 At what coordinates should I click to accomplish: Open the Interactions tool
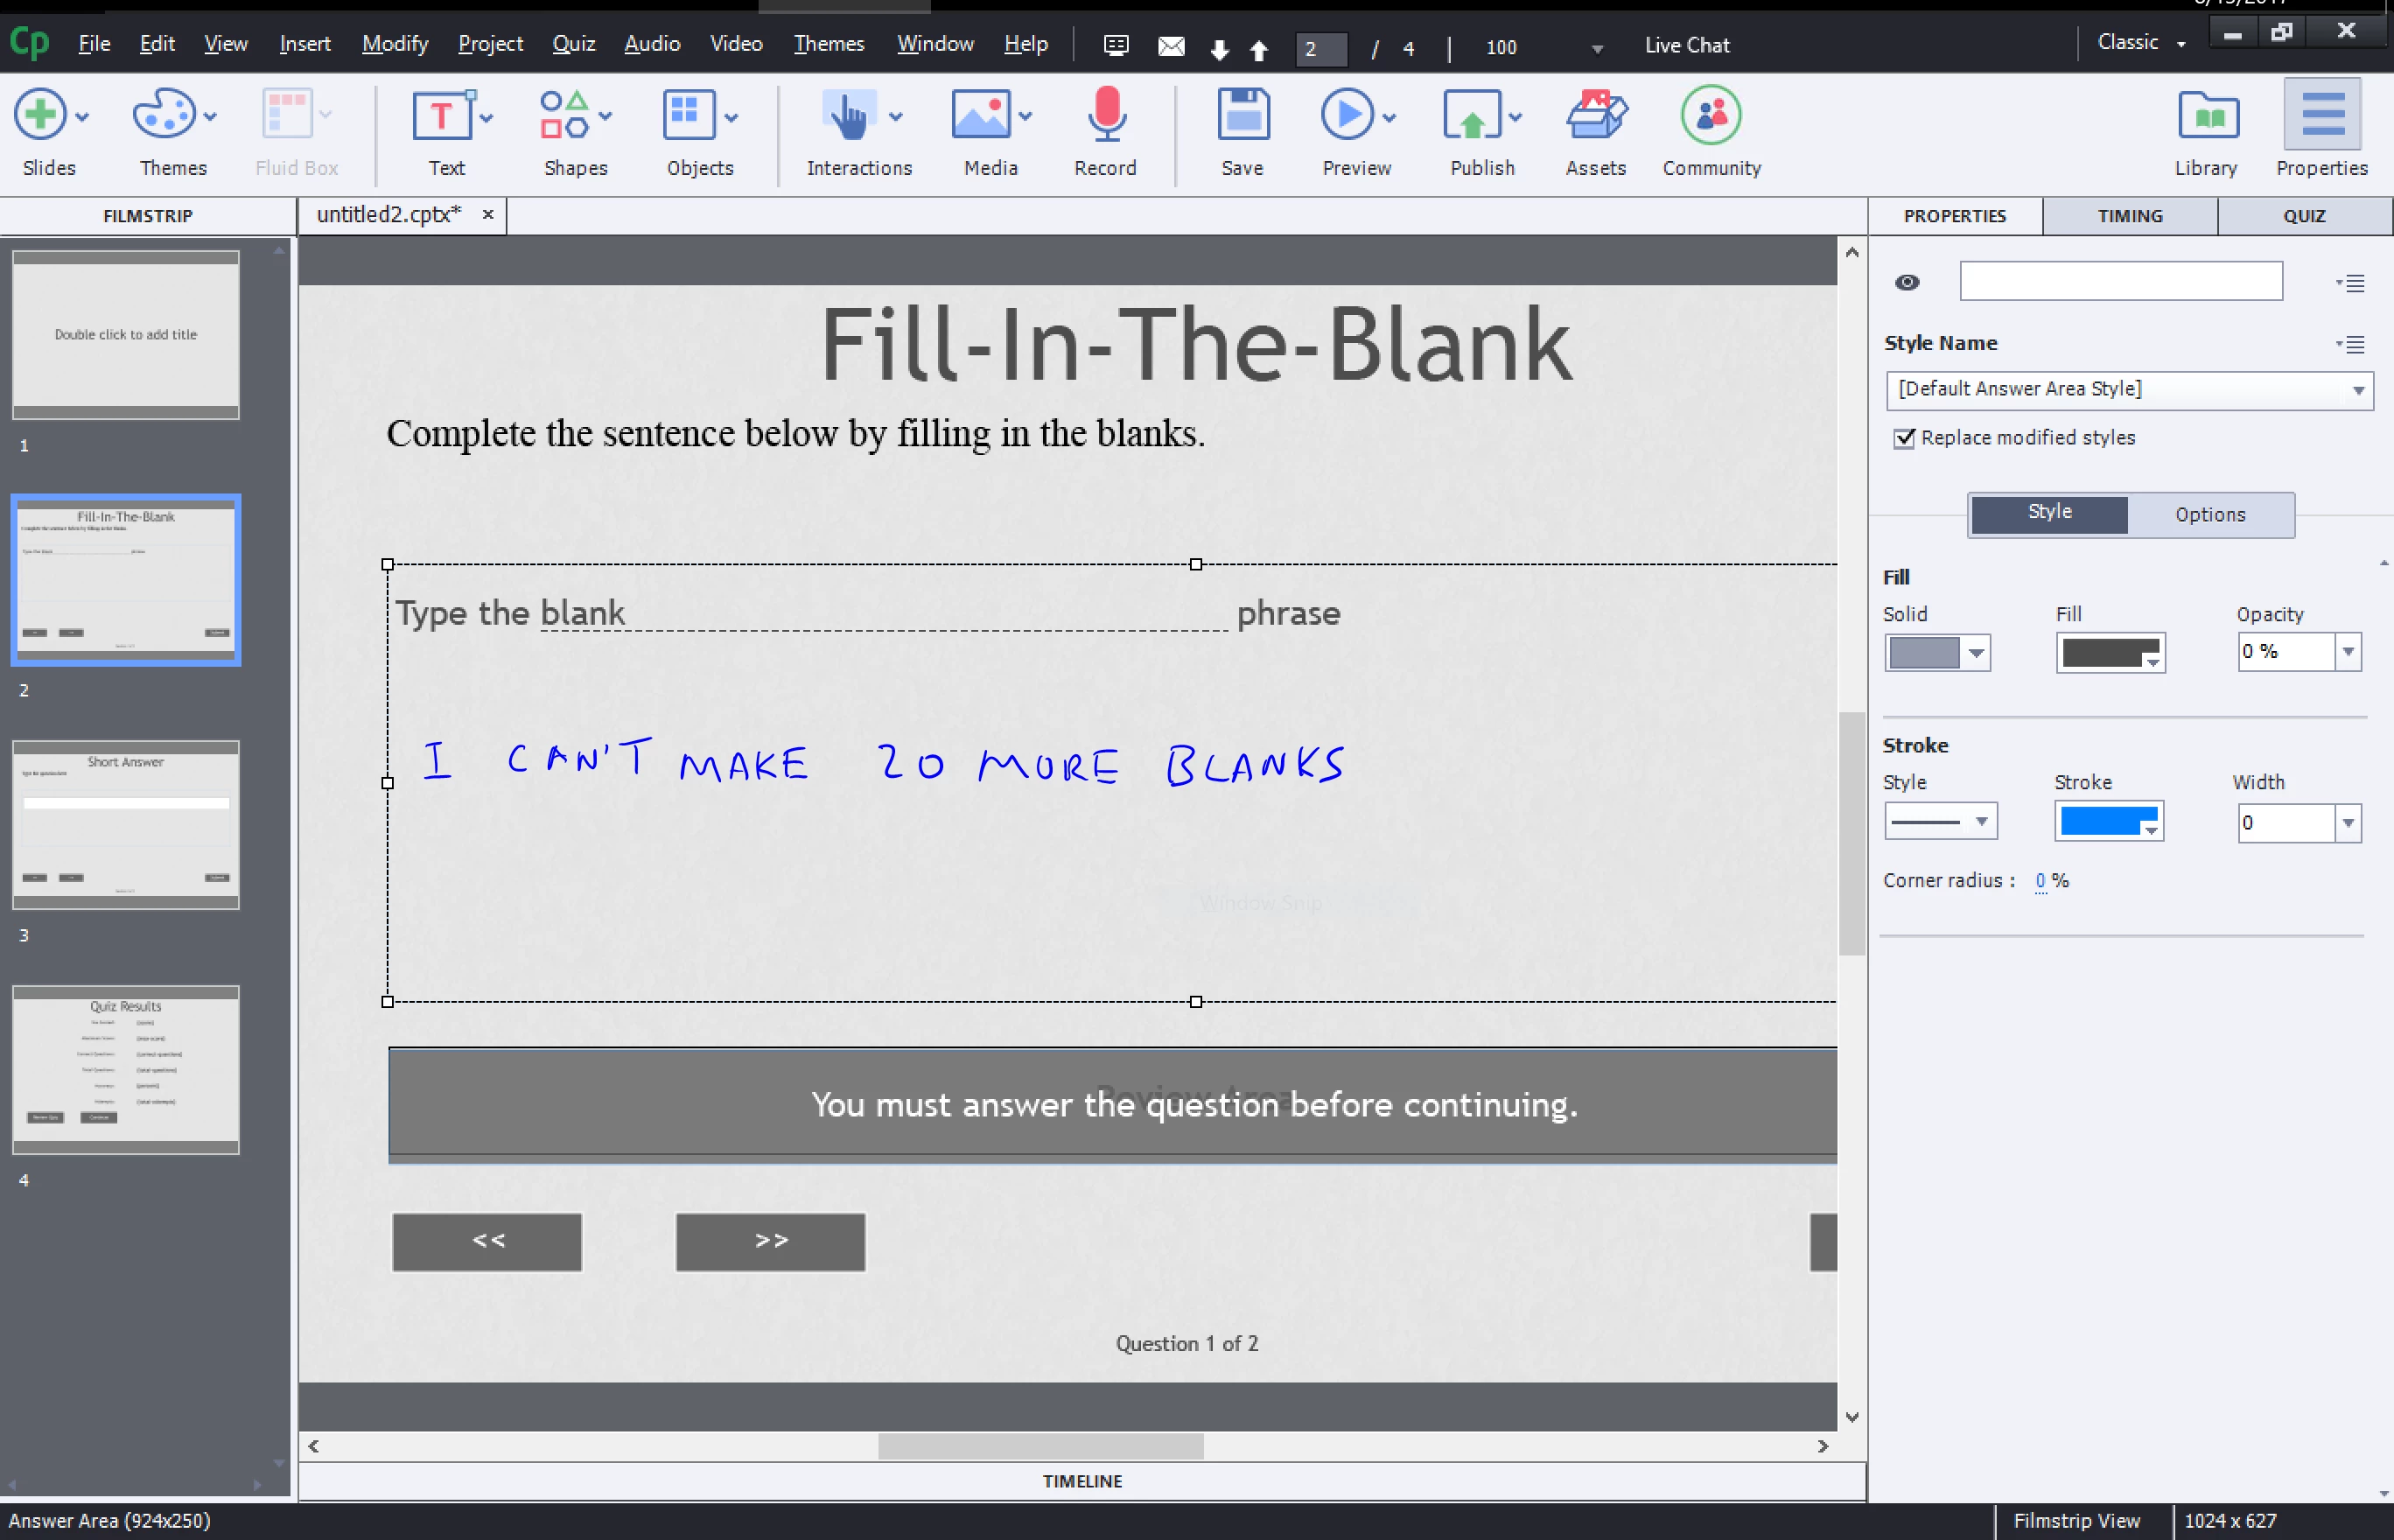[x=849, y=116]
